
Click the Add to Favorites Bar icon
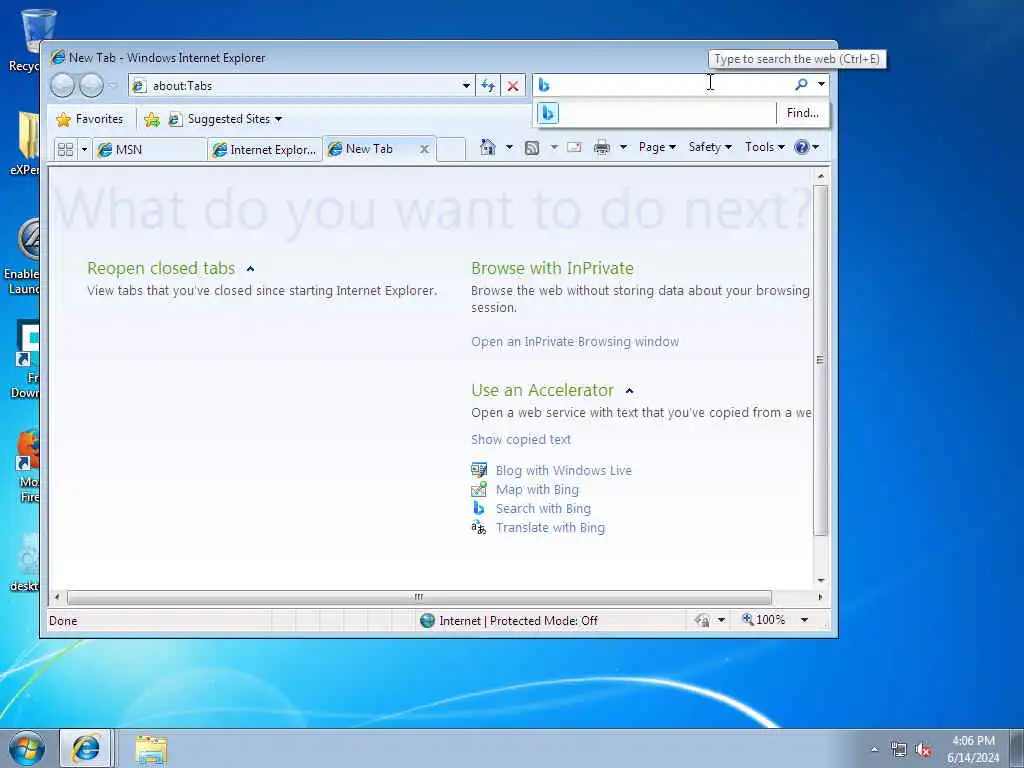(x=152, y=120)
